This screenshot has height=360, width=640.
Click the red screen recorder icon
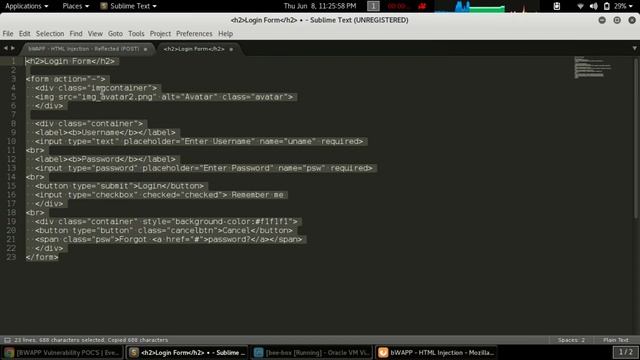tap(422, 6)
